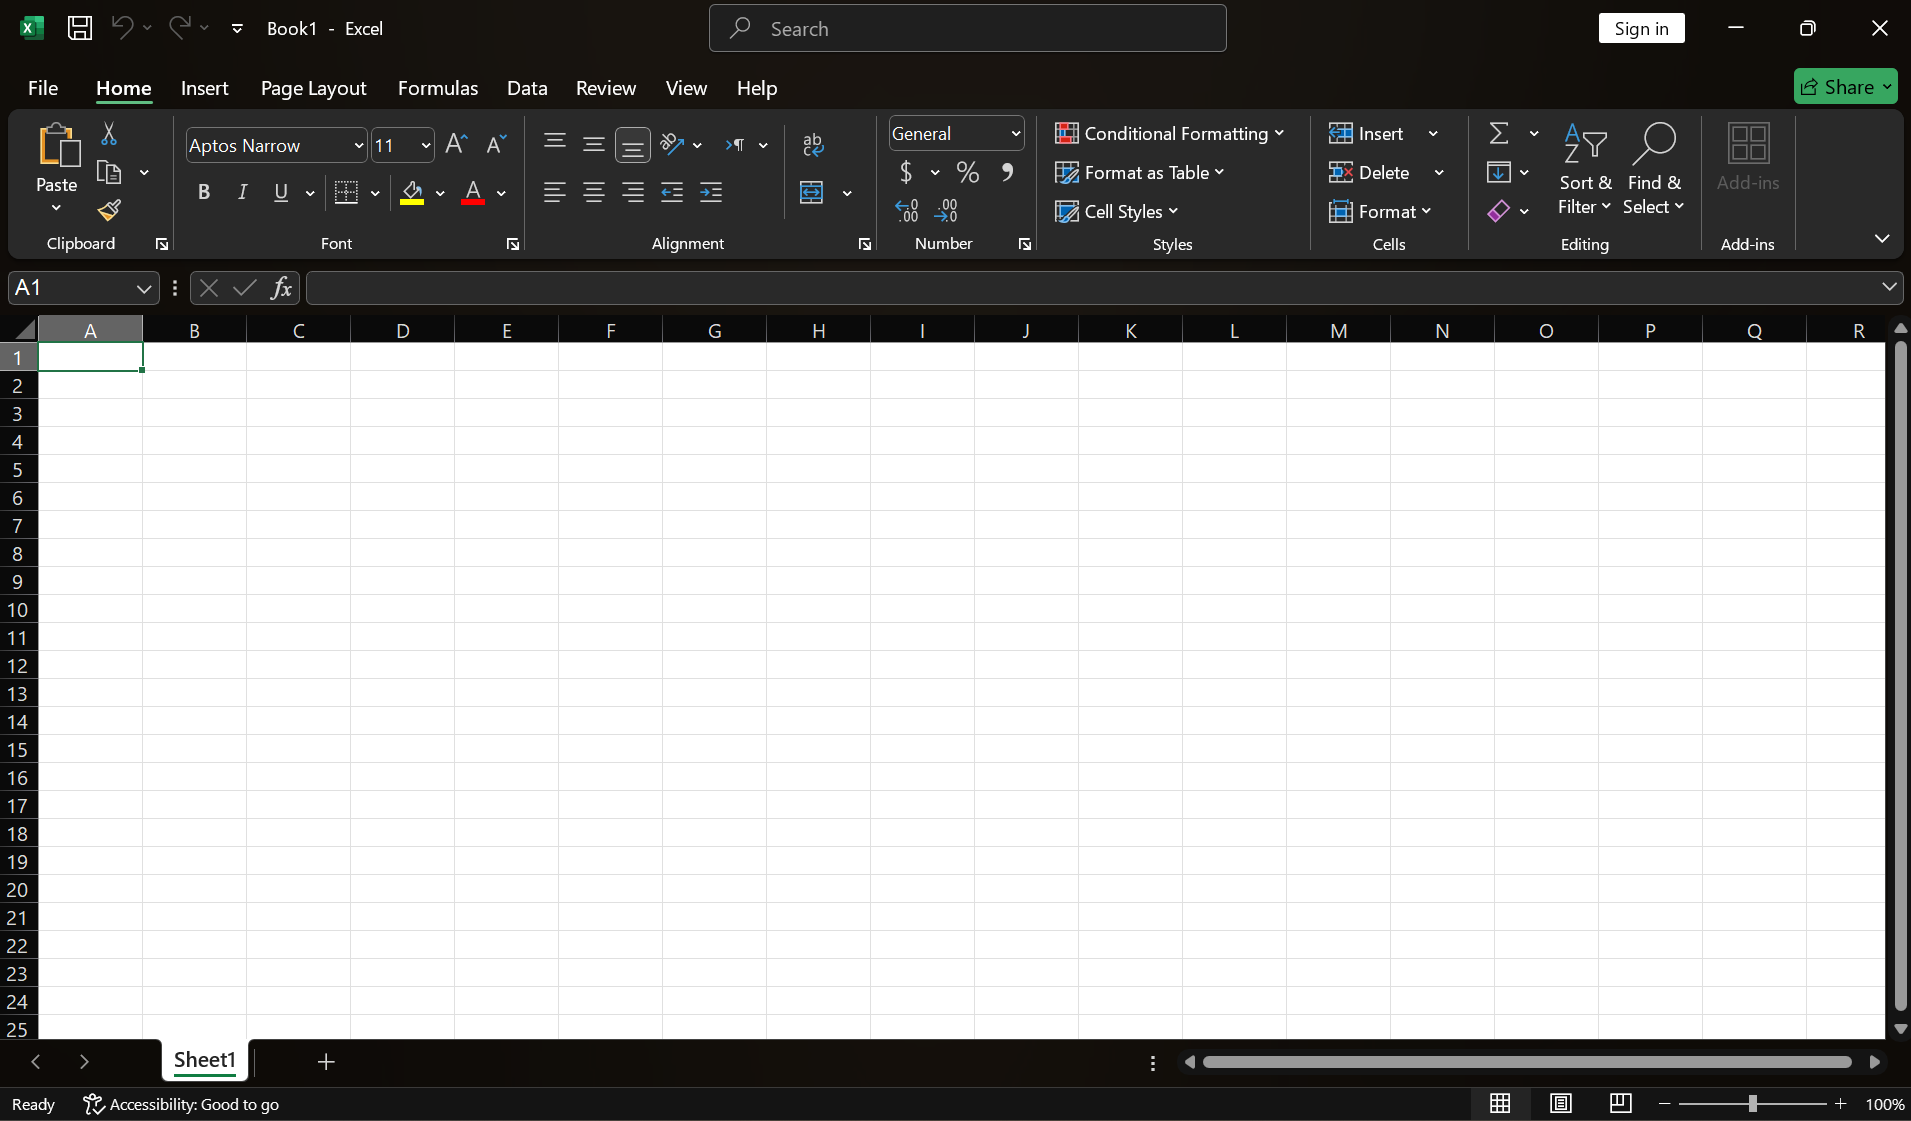Viewport: 1911px width, 1121px height.
Task: Click inside the formula bar
Action: pyautogui.click(x=1092, y=288)
